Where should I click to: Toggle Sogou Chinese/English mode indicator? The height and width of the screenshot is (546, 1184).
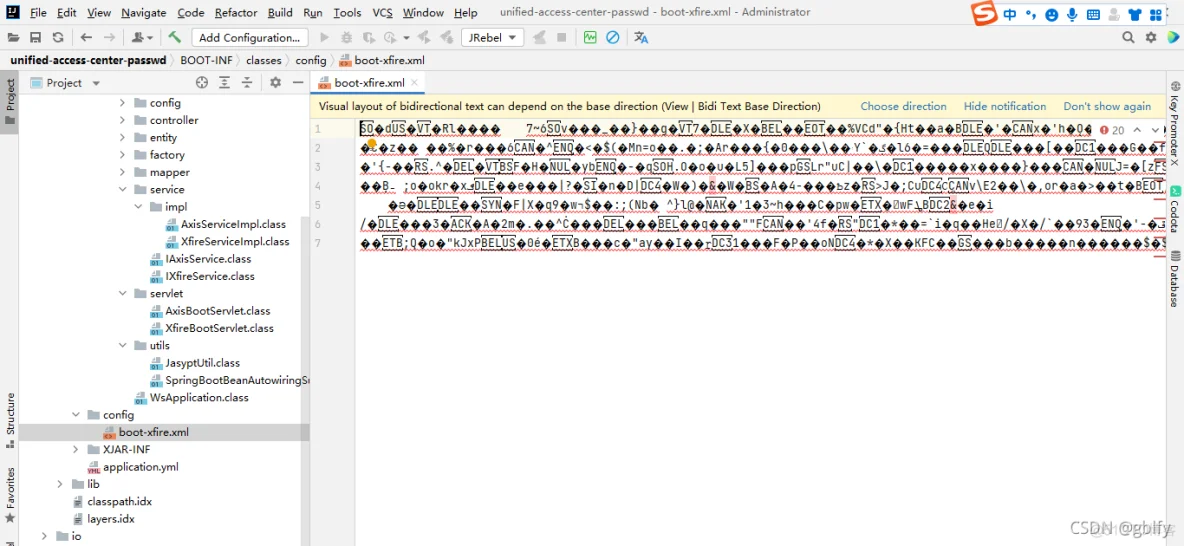tap(1010, 14)
